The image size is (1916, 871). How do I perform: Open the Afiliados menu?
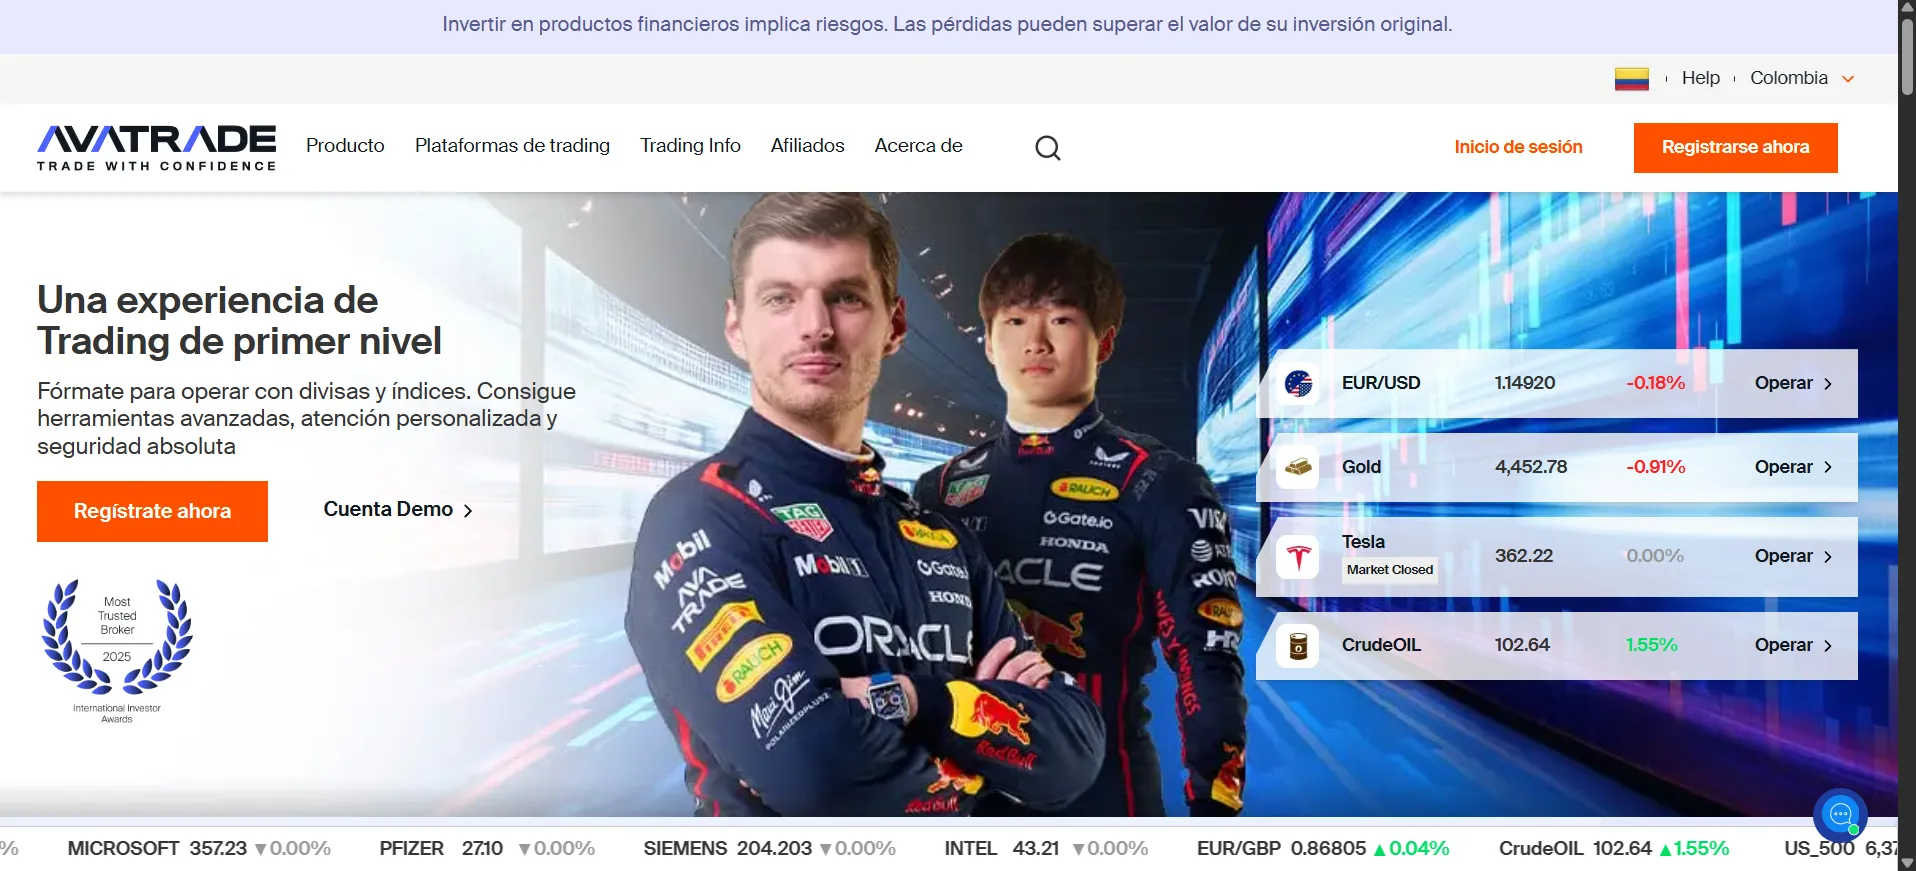tap(807, 146)
